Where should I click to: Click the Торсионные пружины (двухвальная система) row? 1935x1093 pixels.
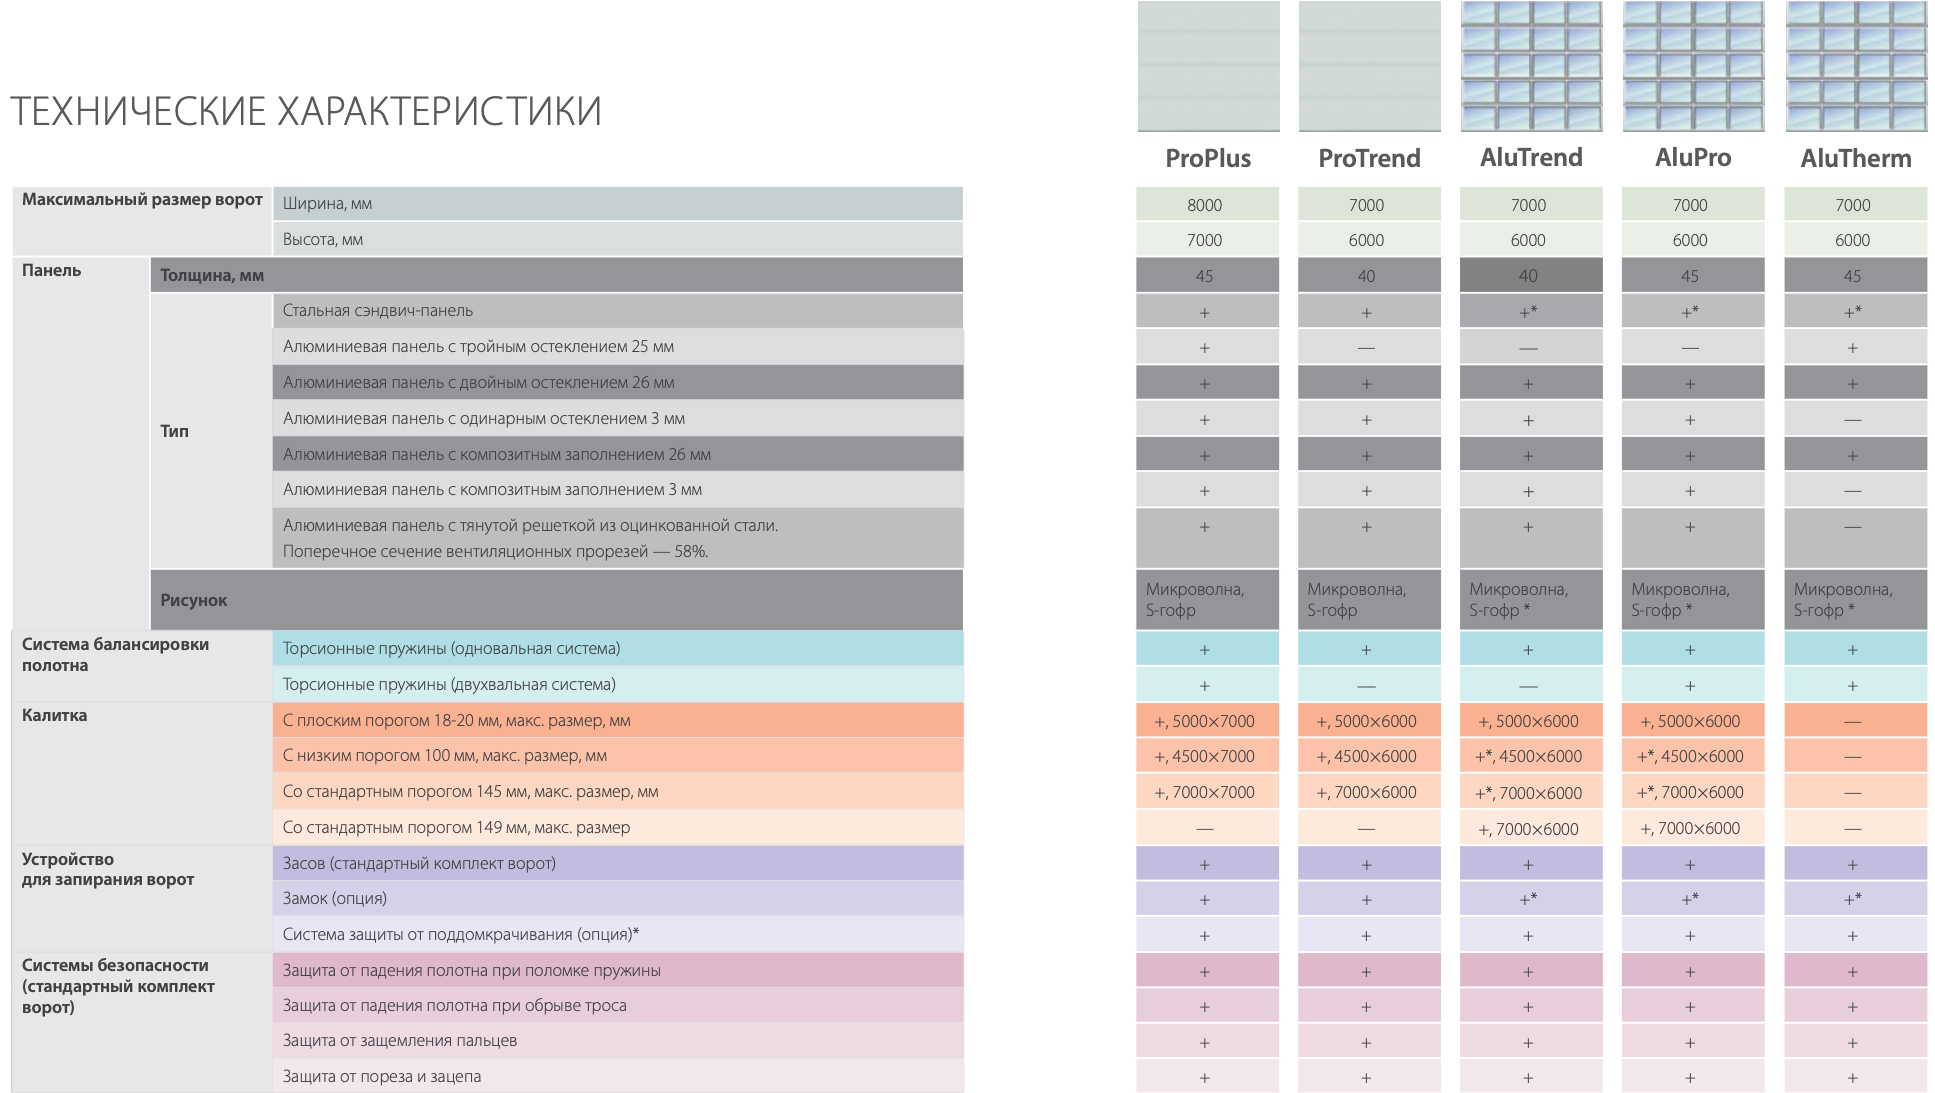pyautogui.click(x=449, y=685)
